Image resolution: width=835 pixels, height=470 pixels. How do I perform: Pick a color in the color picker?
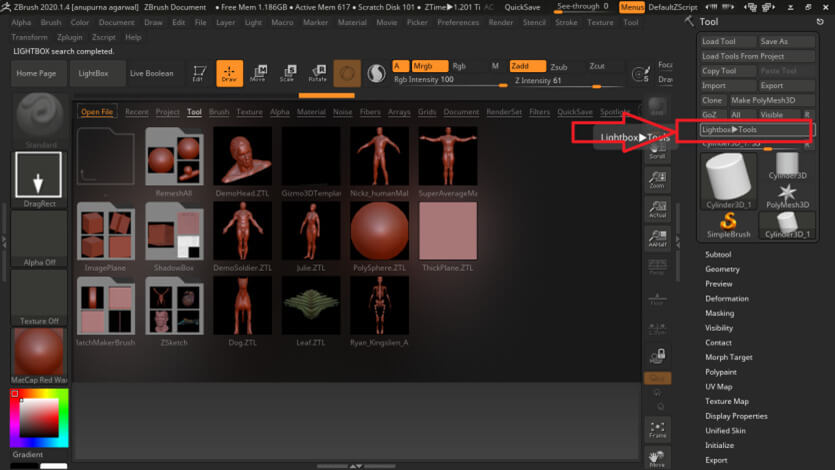[39, 418]
